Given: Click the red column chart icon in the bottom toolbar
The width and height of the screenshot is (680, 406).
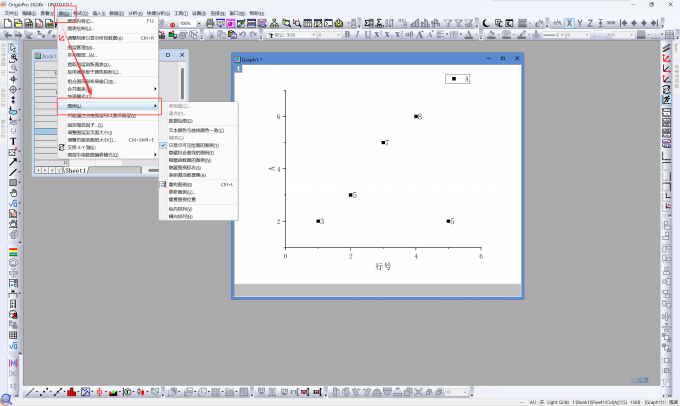Looking at the screenshot, I should (71, 393).
